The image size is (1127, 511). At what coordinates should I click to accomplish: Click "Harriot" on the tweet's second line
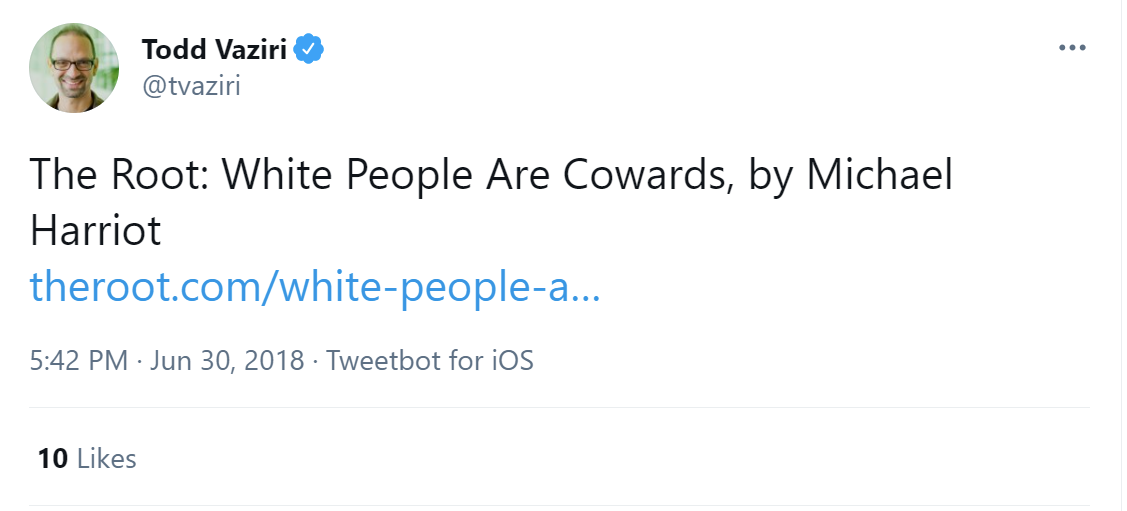(x=96, y=232)
